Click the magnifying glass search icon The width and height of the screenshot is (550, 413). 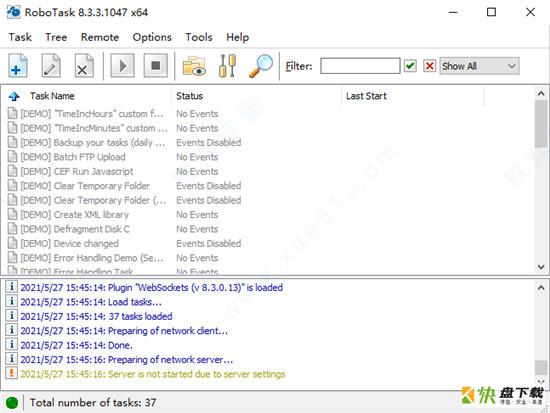point(261,66)
